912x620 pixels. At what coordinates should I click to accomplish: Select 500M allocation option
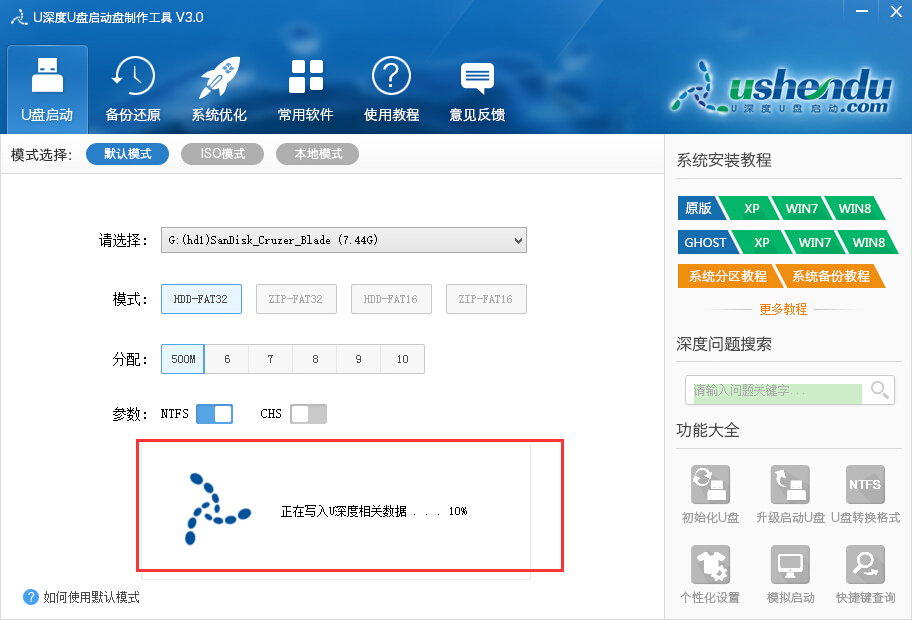(183, 359)
